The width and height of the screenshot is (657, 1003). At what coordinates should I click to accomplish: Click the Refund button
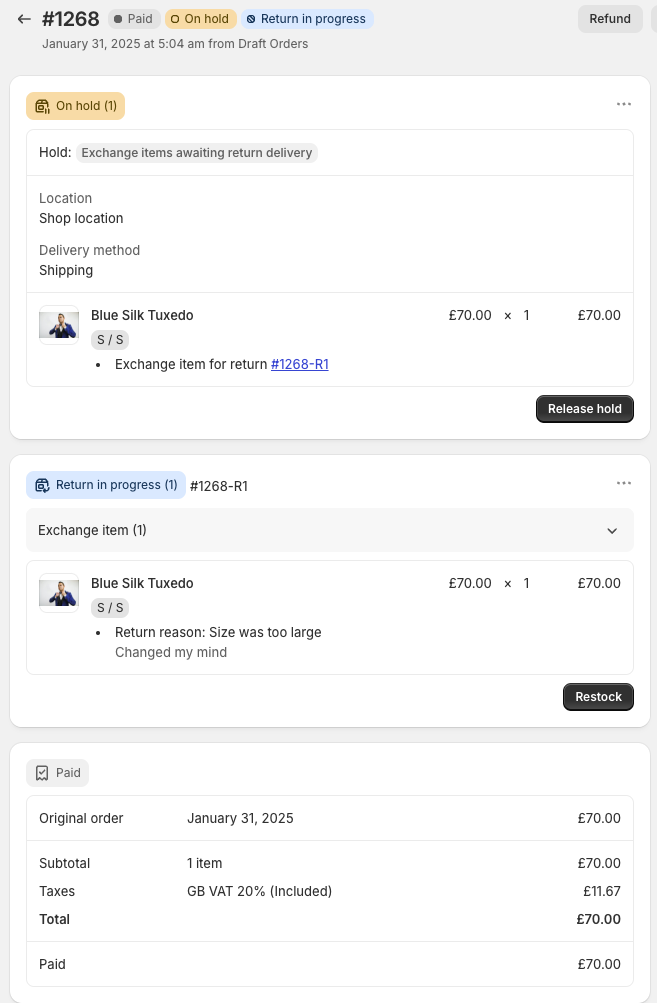[610, 19]
